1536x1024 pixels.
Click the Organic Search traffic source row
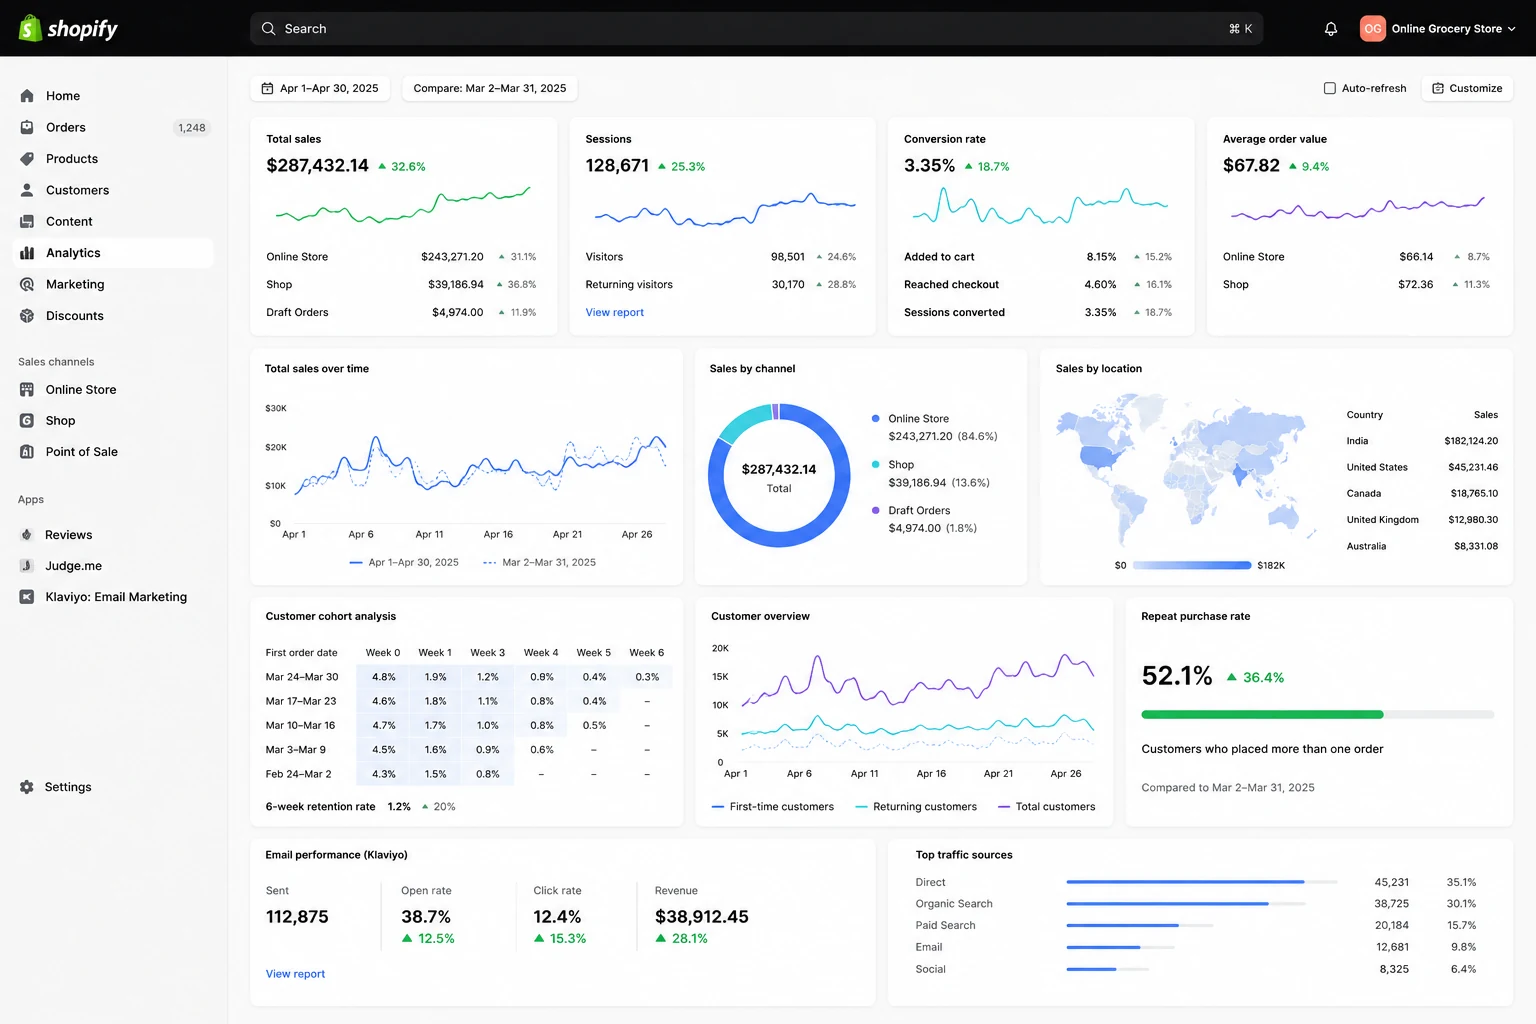pos(1196,904)
